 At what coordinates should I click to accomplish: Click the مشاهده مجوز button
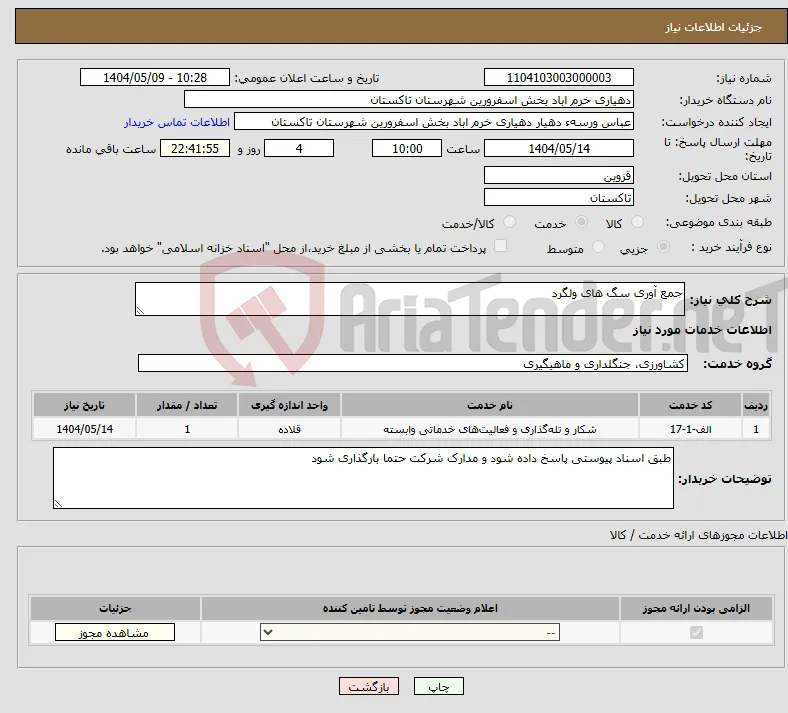point(115,633)
